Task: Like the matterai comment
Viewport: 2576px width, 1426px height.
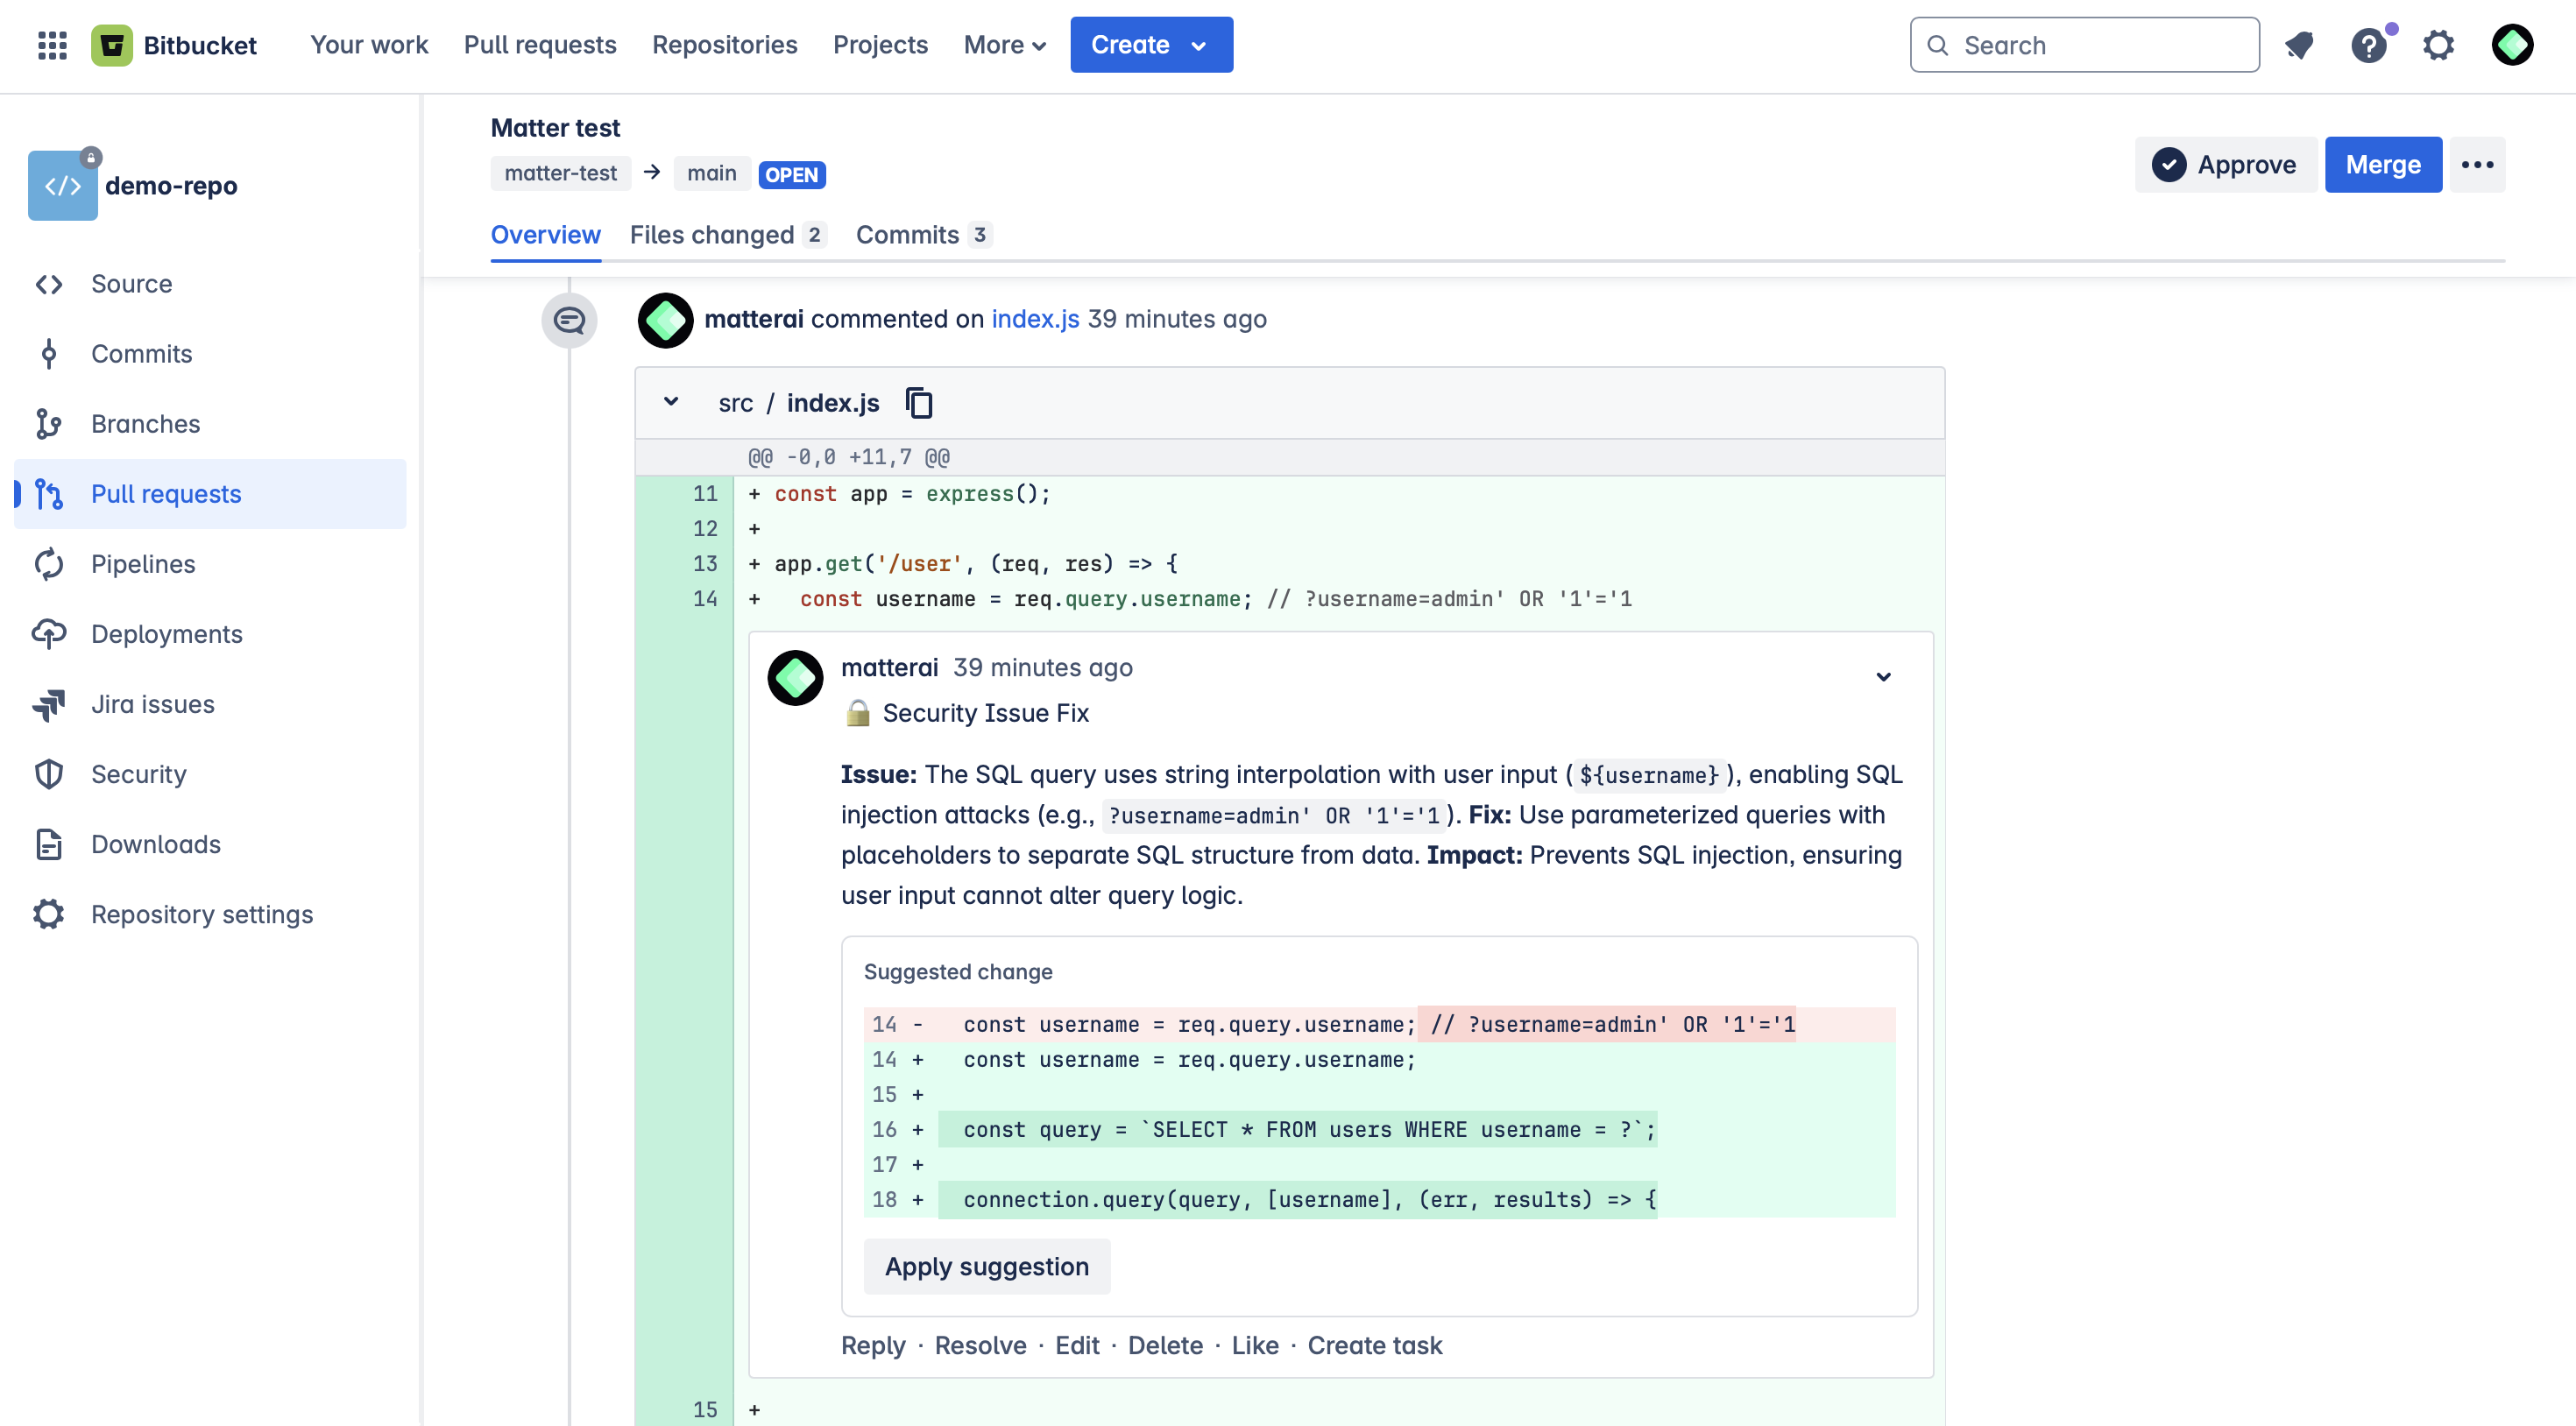Action: [x=1254, y=1345]
